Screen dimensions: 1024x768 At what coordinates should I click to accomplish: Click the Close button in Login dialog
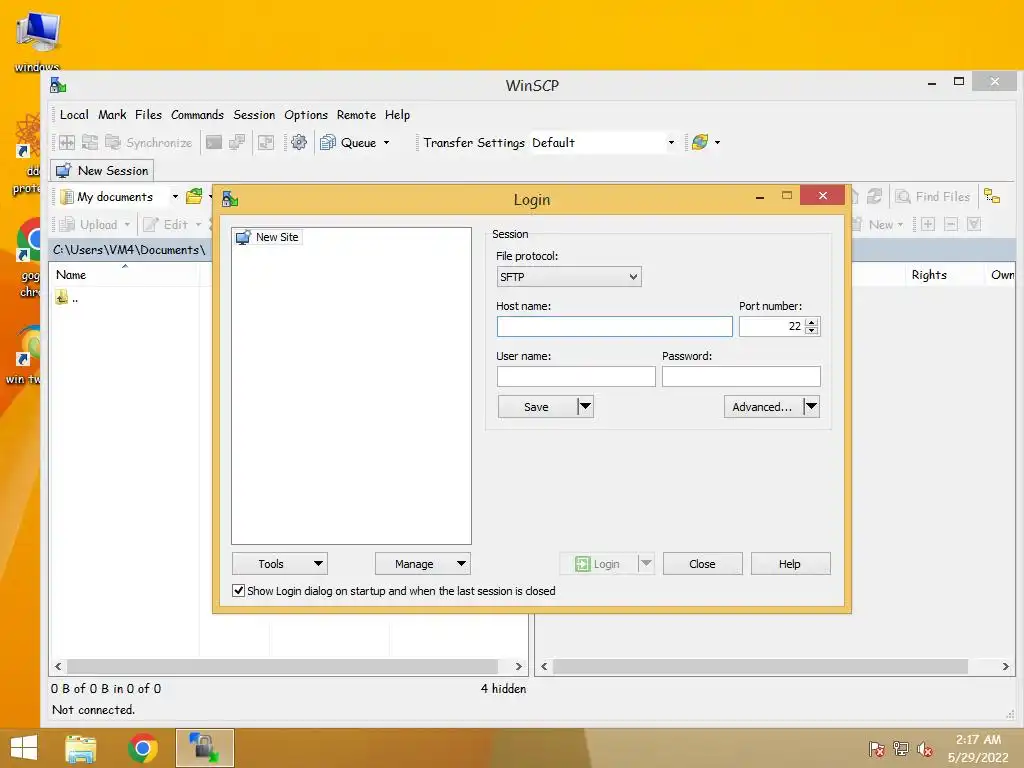pos(702,564)
